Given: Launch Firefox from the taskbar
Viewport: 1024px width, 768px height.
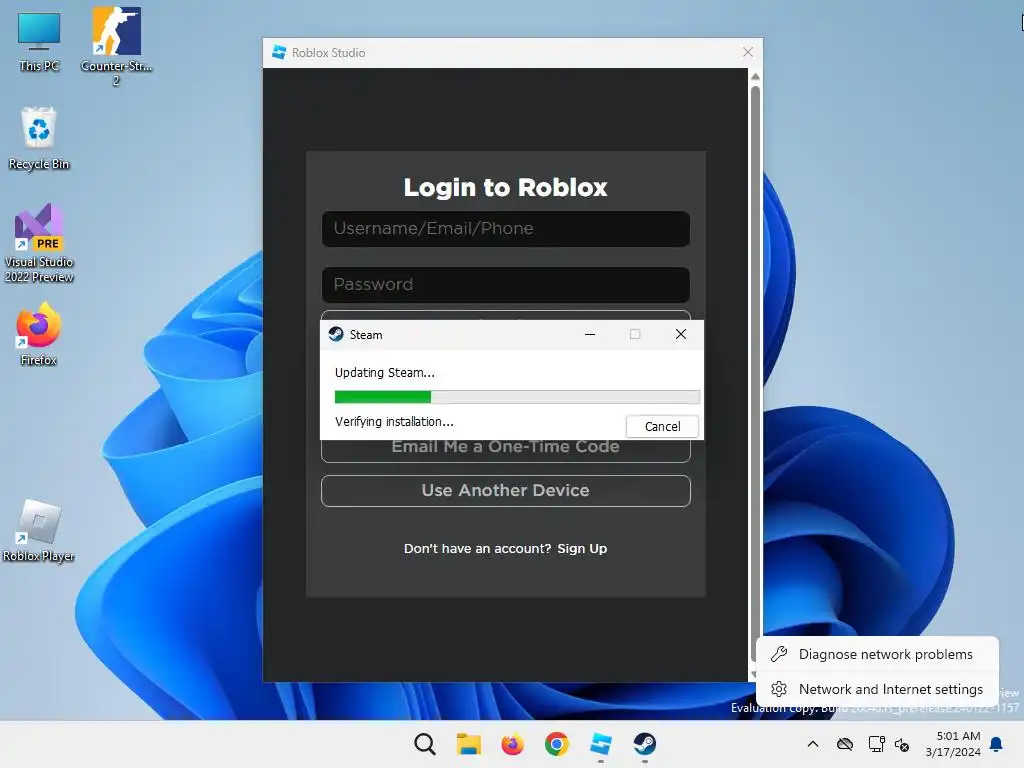Looking at the screenshot, I should pos(513,744).
